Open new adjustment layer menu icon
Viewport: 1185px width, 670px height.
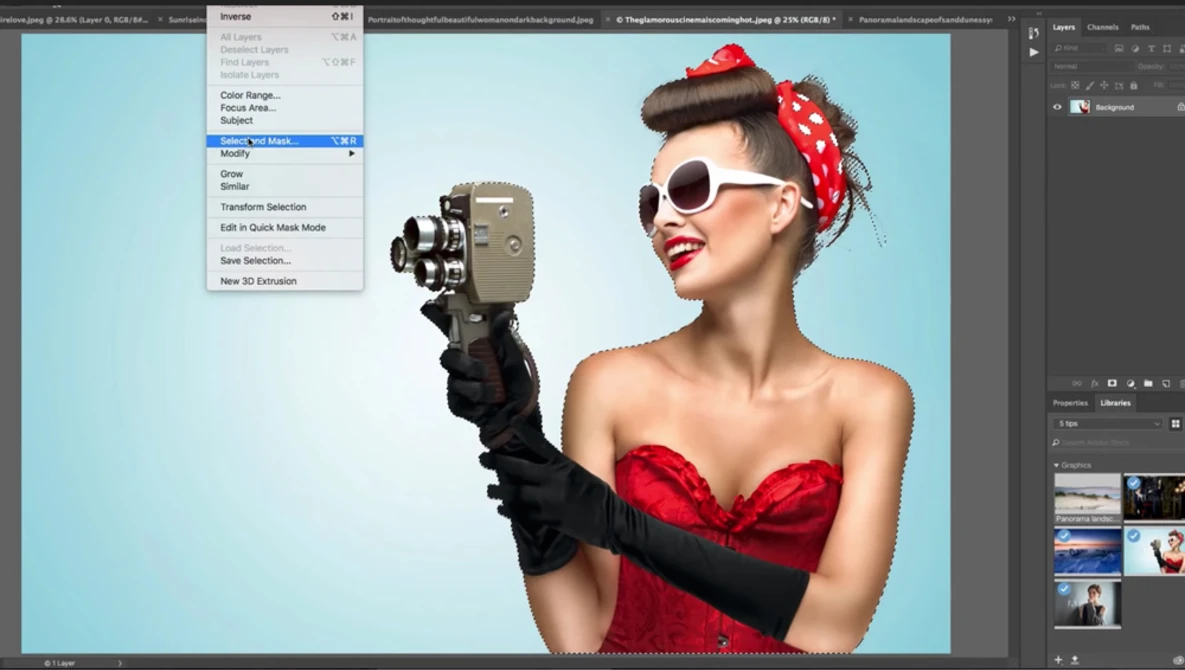[1130, 384]
